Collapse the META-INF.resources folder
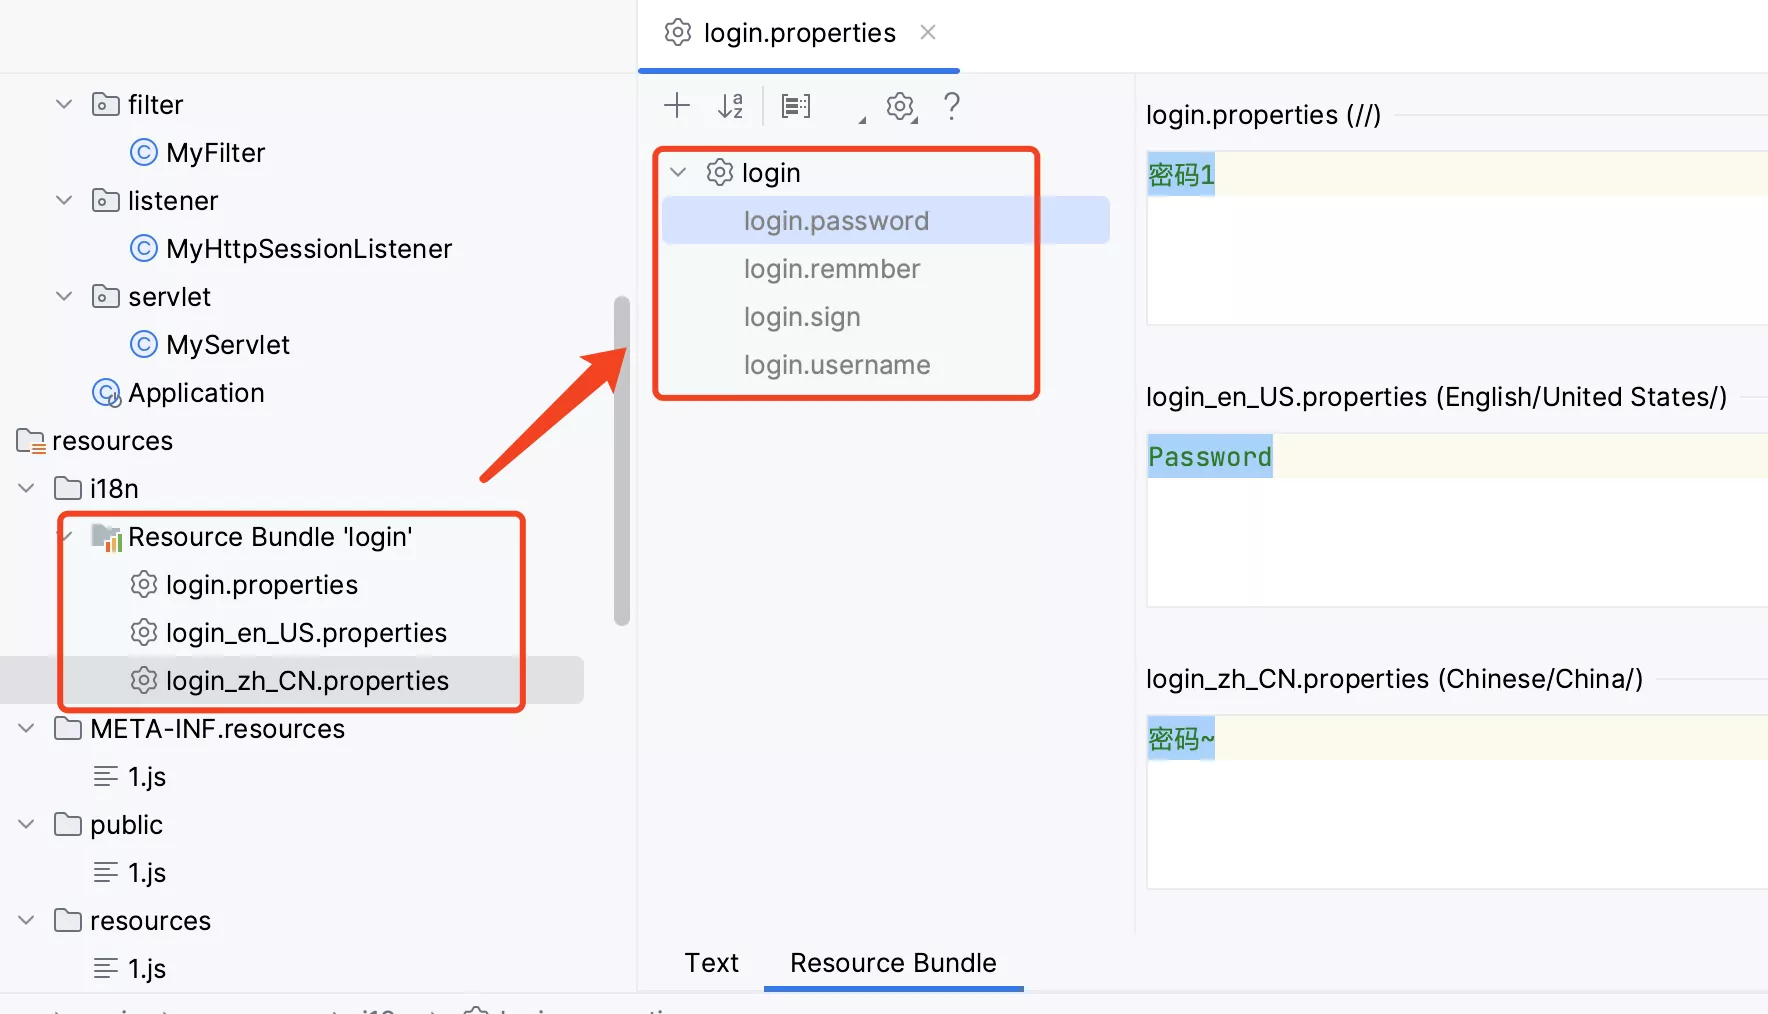The width and height of the screenshot is (1768, 1014). pyautogui.click(x=26, y=728)
